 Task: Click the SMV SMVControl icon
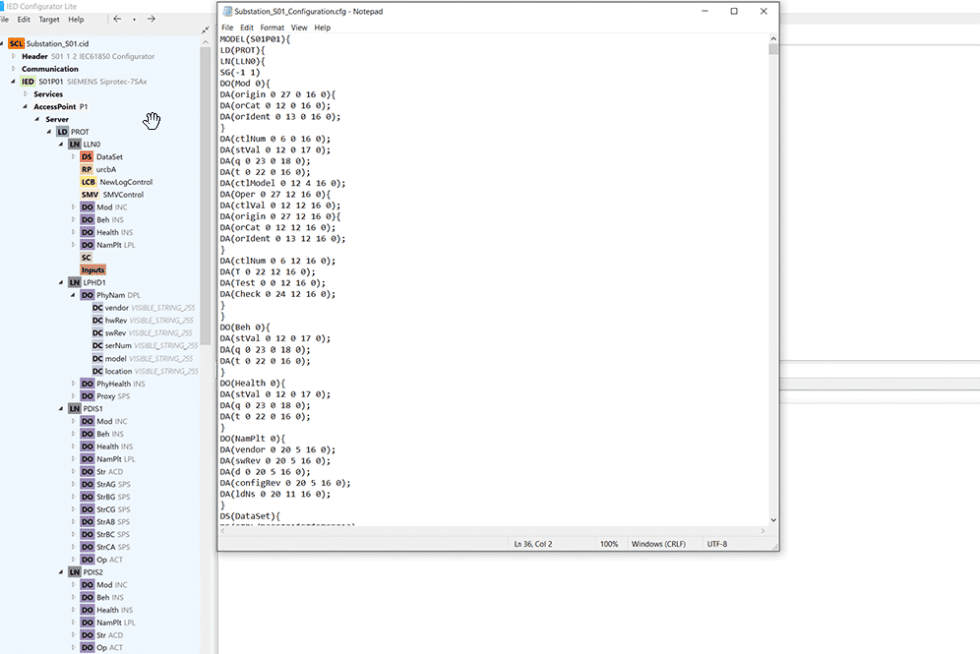tap(90, 195)
